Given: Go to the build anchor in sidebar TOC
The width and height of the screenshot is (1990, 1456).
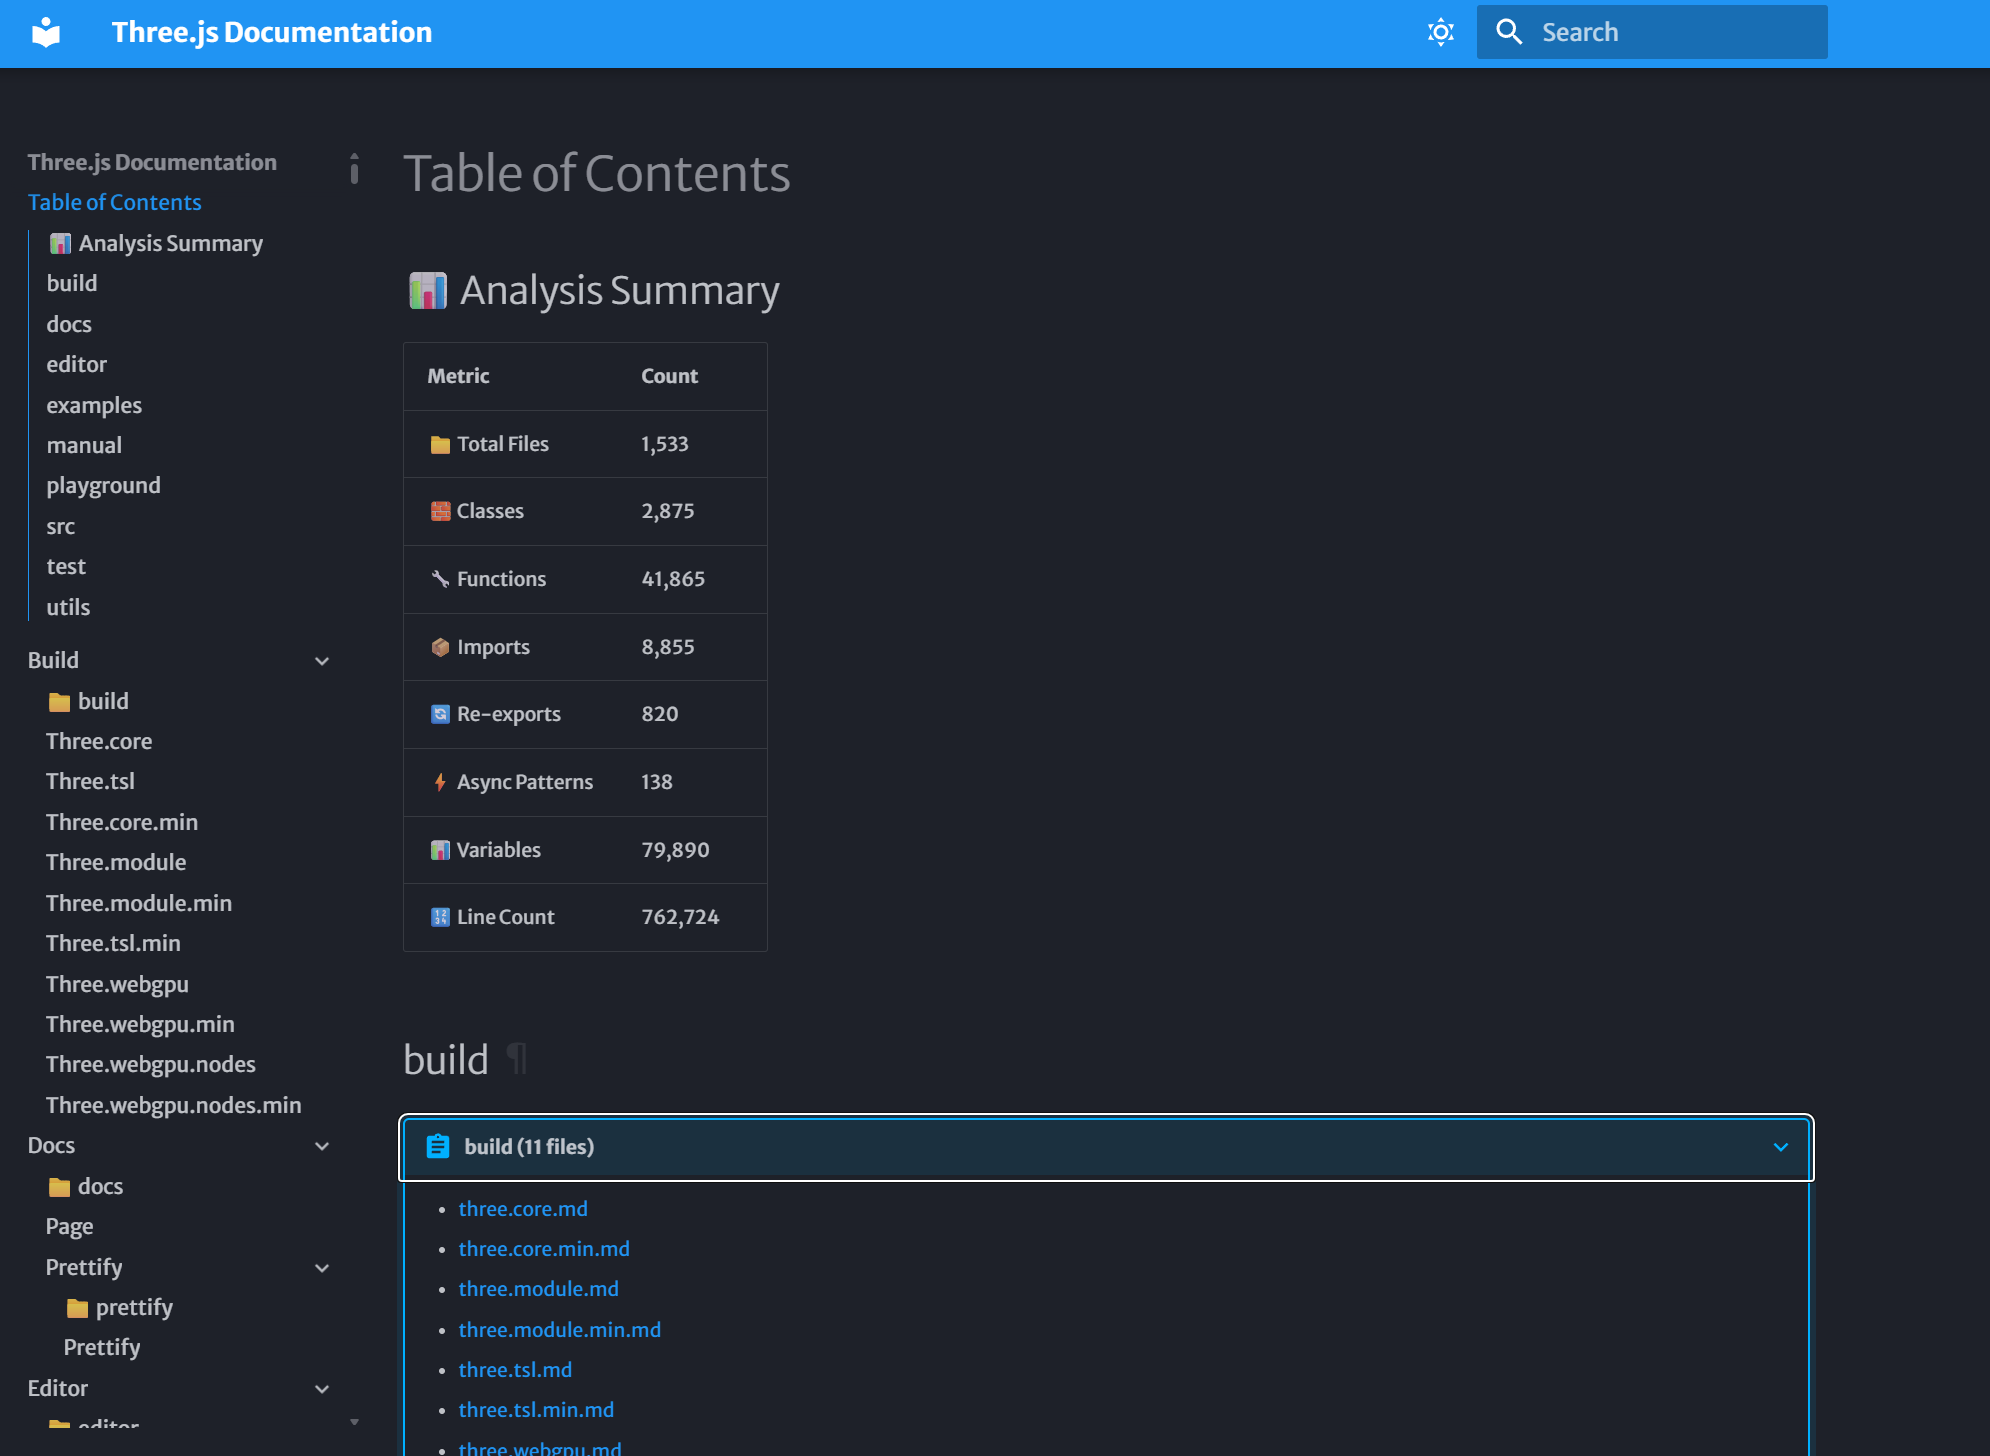Looking at the screenshot, I should point(72,284).
